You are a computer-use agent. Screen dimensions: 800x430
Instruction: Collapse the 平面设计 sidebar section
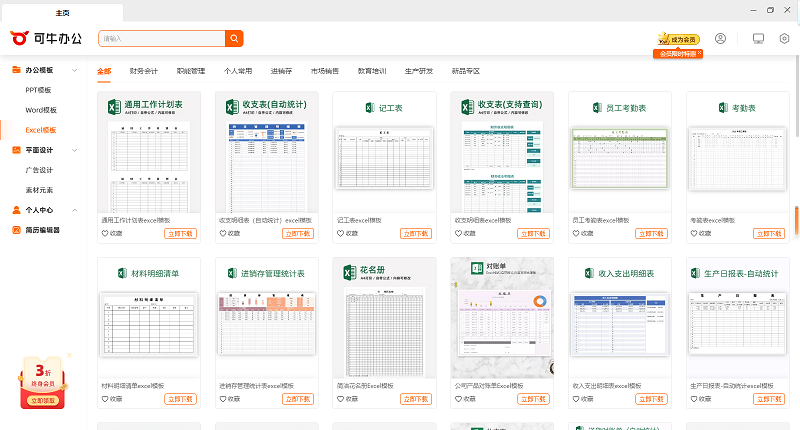pyautogui.click(x=73, y=150)
